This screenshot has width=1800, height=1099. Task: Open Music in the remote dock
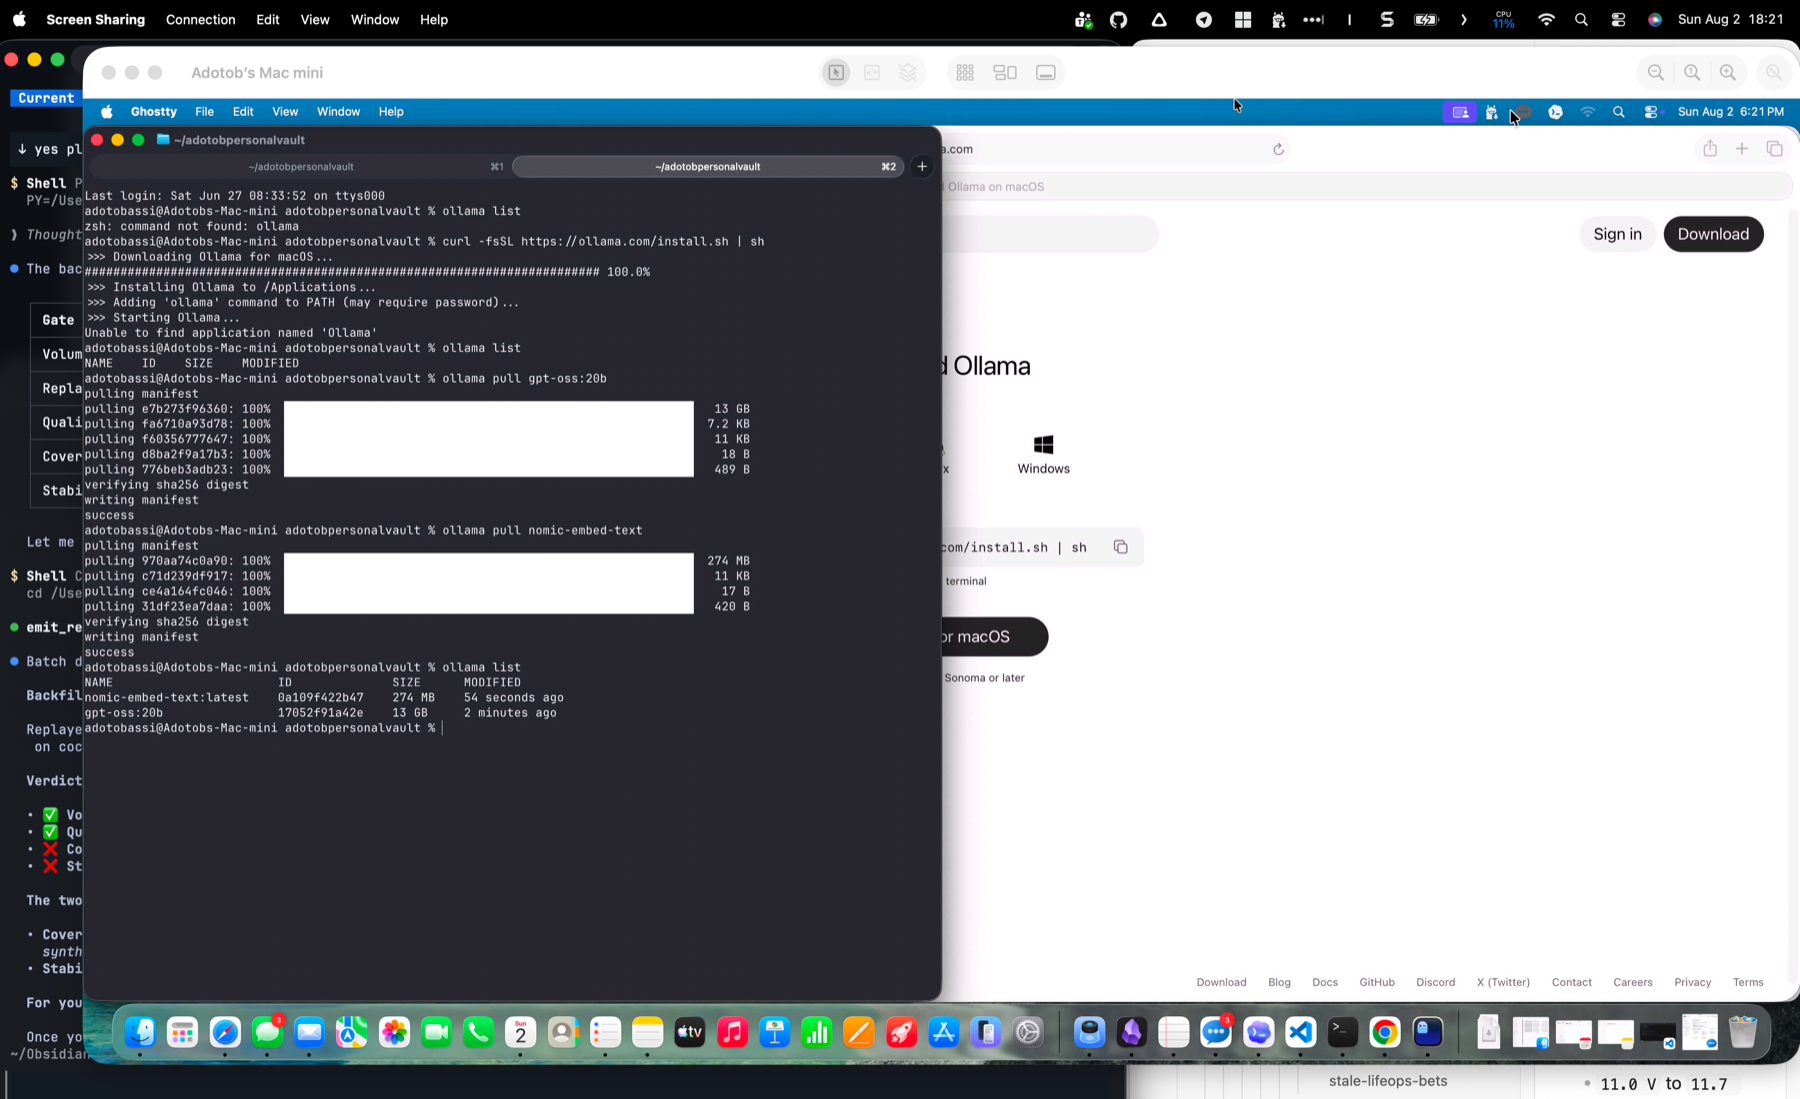click(732, 1032)
